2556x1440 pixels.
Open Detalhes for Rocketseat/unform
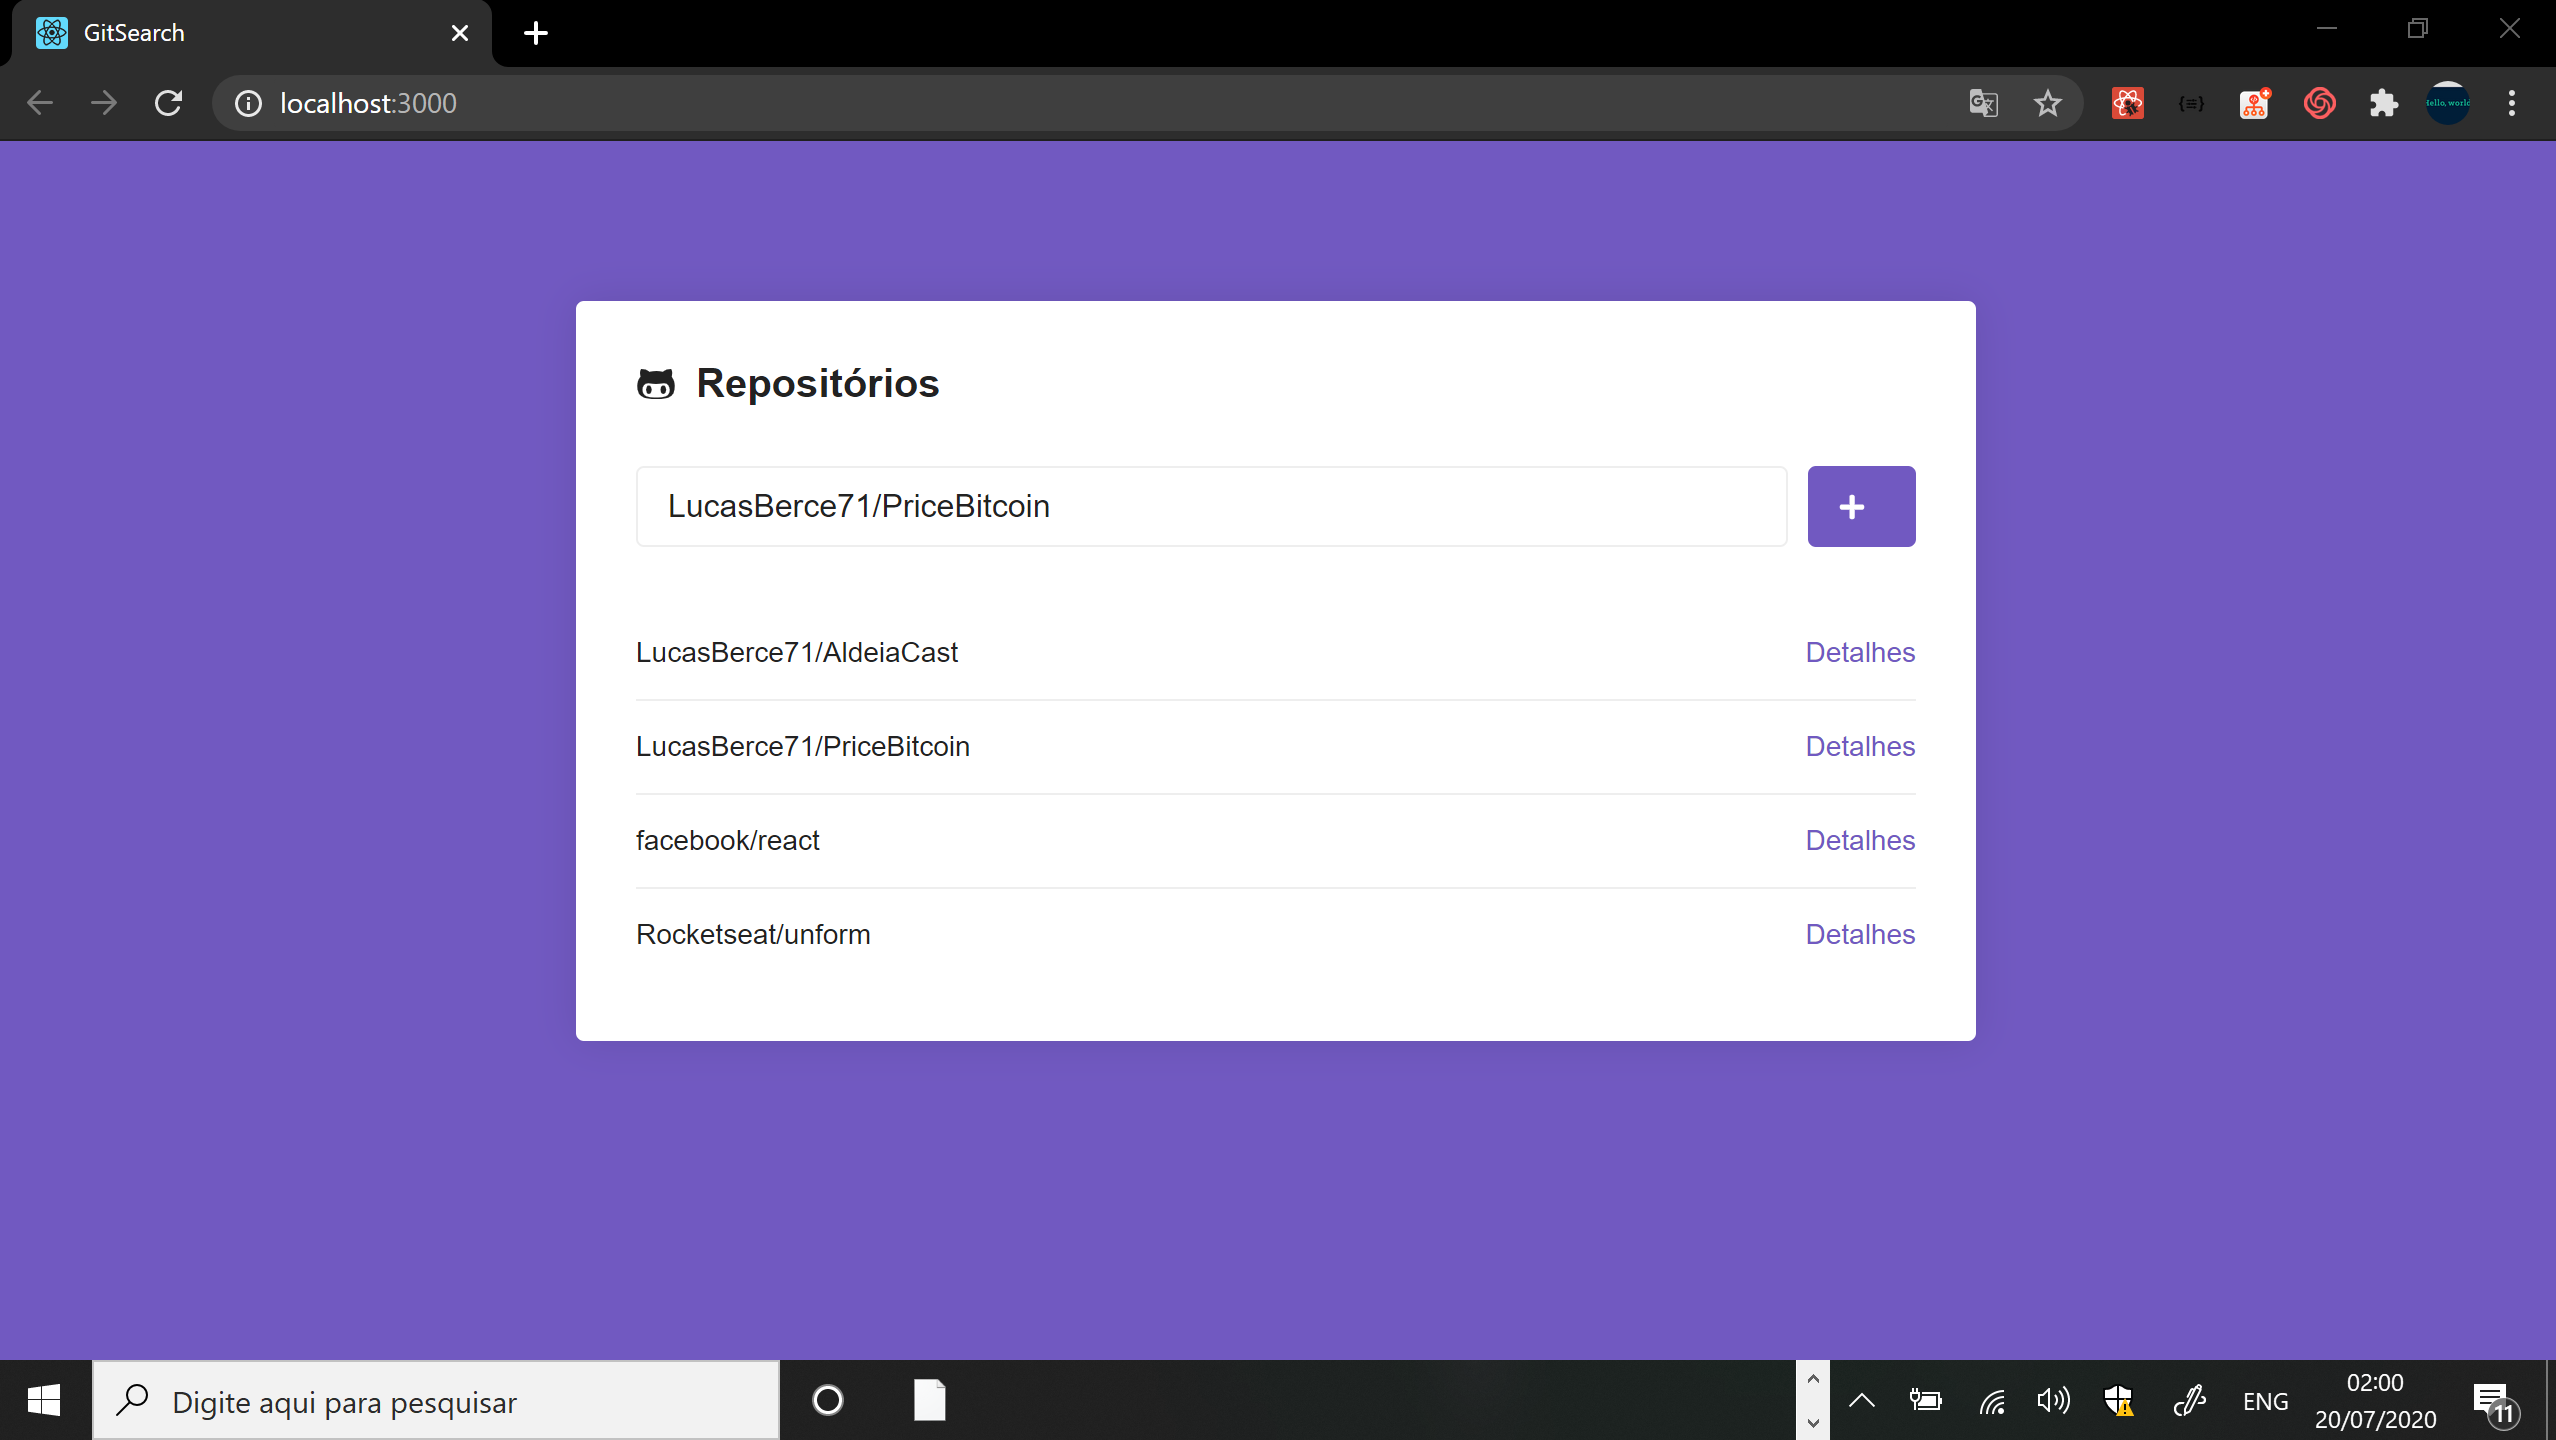(1859, 934)
